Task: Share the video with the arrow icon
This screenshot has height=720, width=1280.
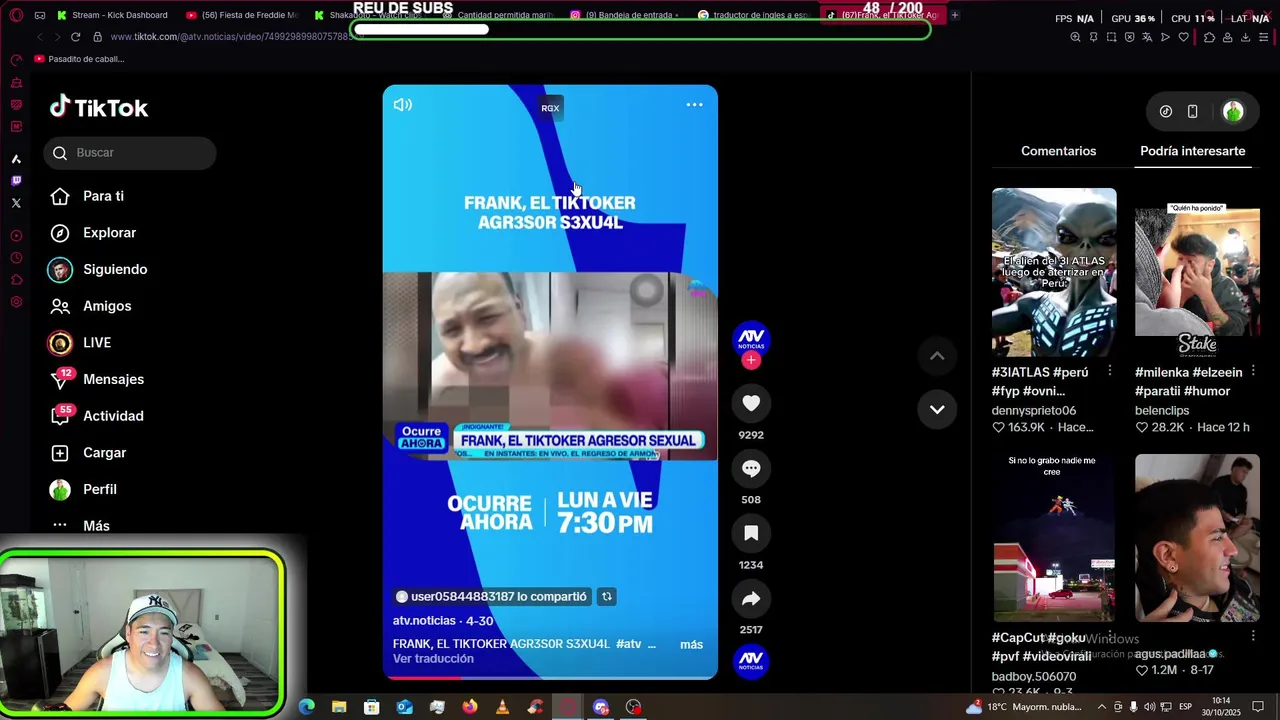Action: tap(751, 598)
